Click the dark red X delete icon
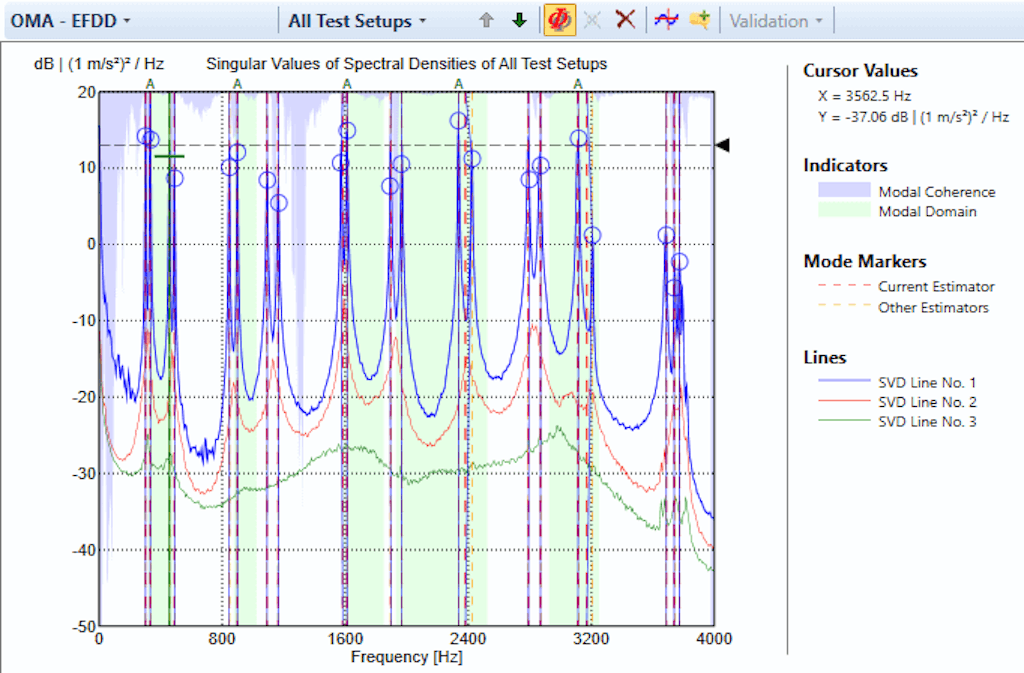 coord(626,20)
